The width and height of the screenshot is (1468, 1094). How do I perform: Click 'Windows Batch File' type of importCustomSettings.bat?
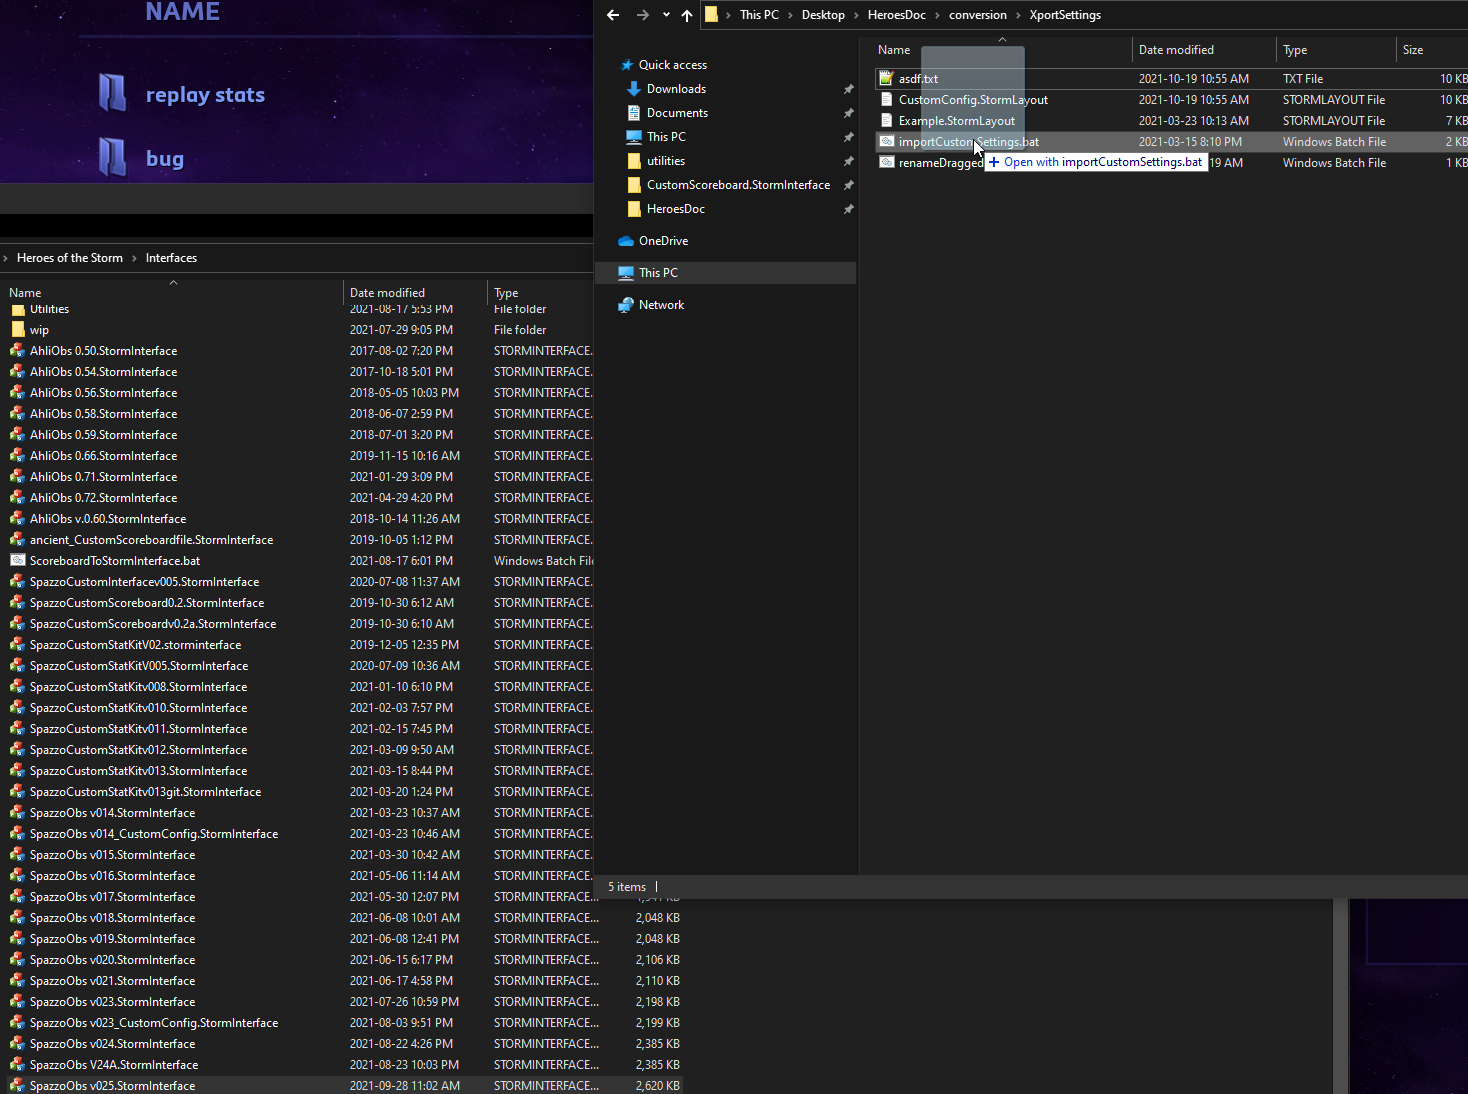point(1334,142)
